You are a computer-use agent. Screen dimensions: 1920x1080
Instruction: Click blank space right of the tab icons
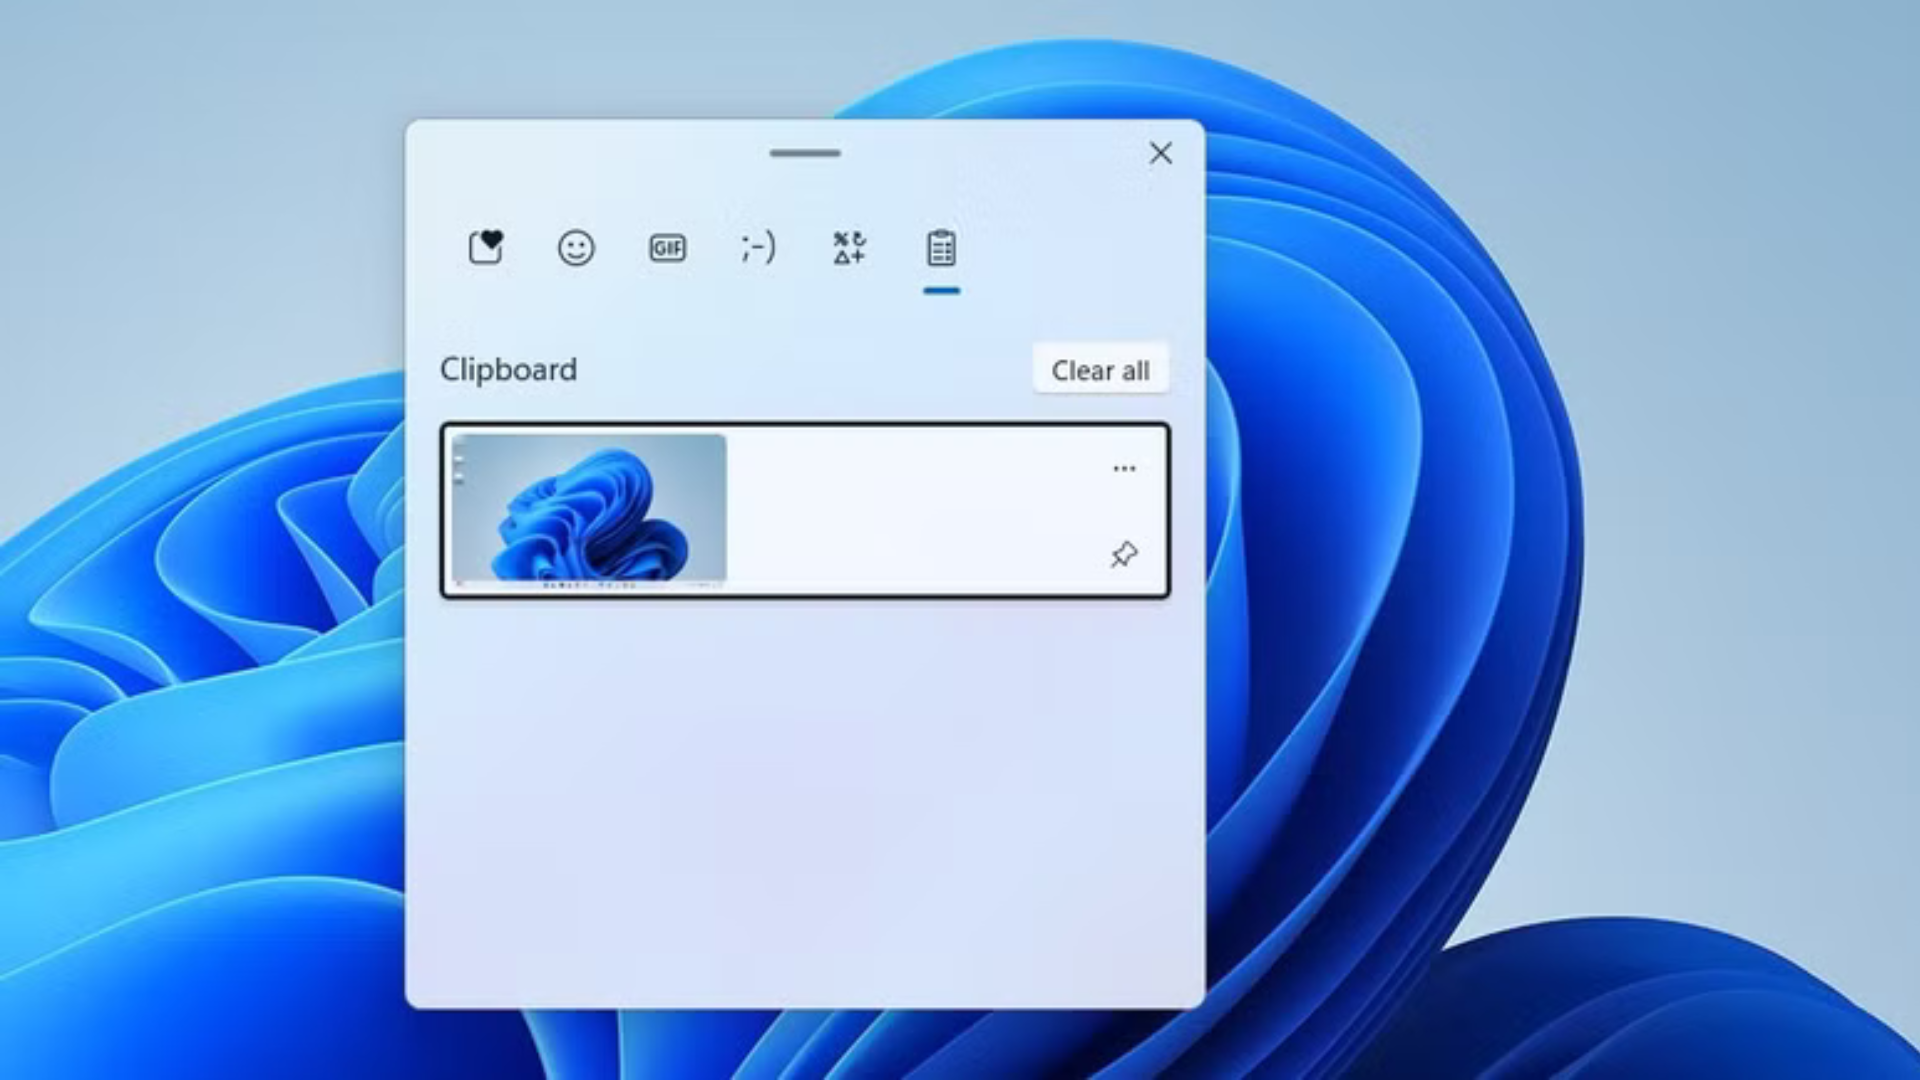point(1080,247)
